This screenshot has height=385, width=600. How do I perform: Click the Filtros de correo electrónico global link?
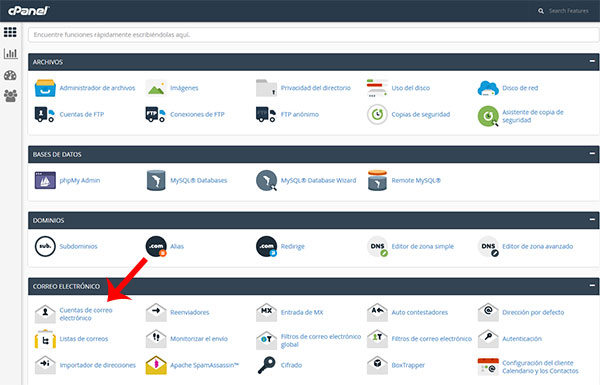[321, 341]
